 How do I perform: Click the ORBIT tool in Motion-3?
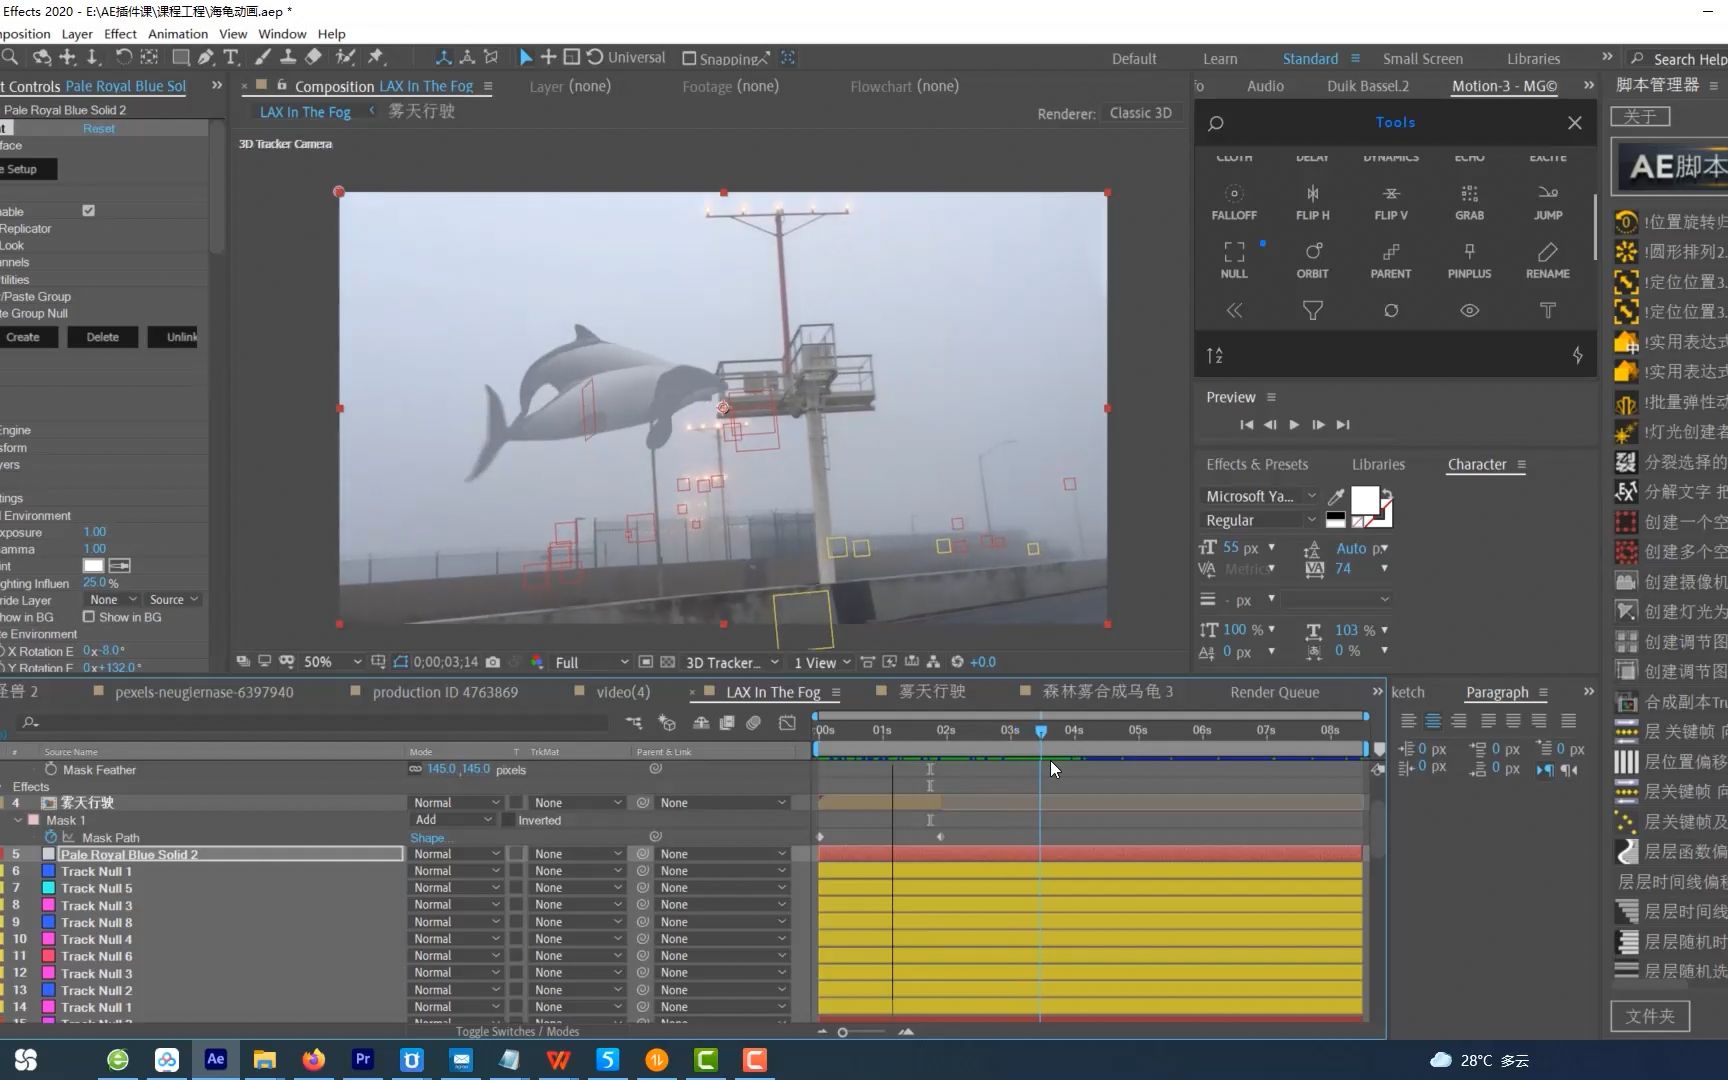[1312, 260]
